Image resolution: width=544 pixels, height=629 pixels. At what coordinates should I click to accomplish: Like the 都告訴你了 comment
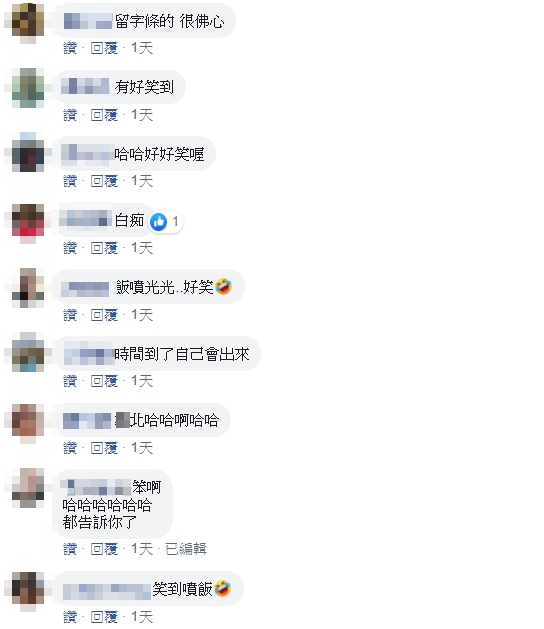(70, 549)
